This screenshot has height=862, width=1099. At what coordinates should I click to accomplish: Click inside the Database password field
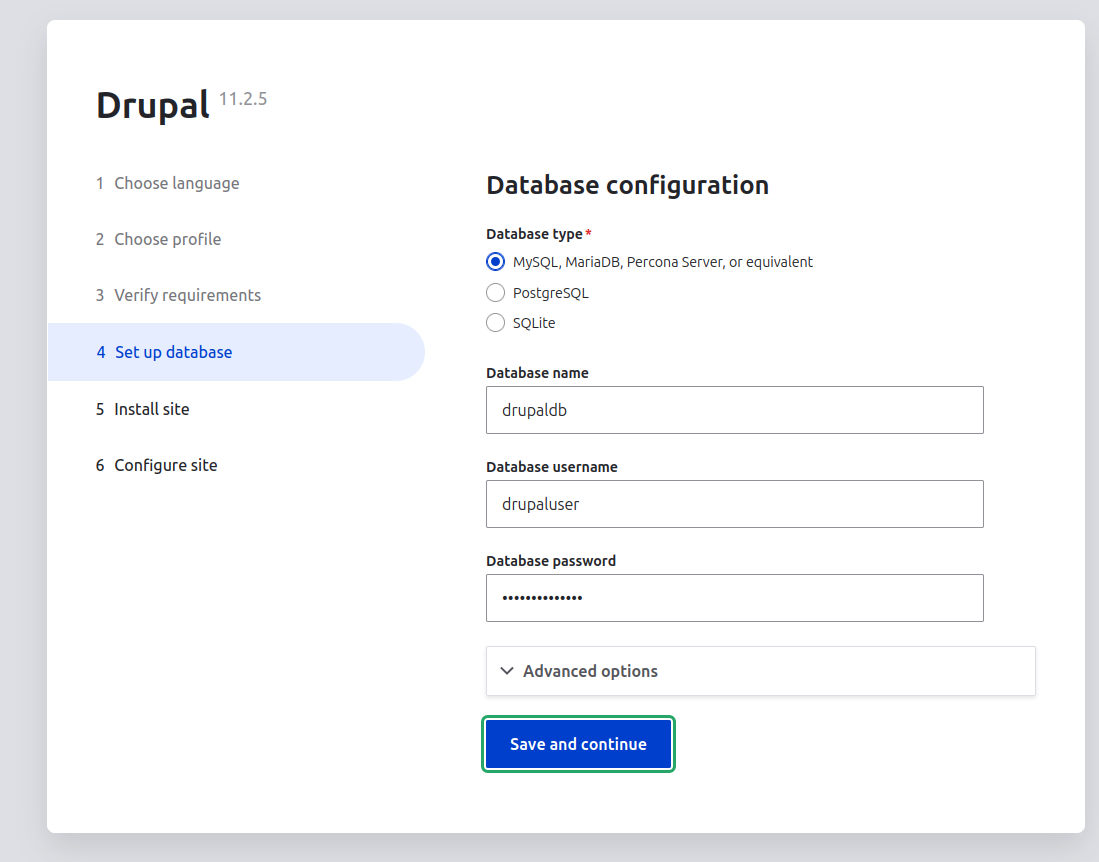pyautogui.click(x=734, y=598)
